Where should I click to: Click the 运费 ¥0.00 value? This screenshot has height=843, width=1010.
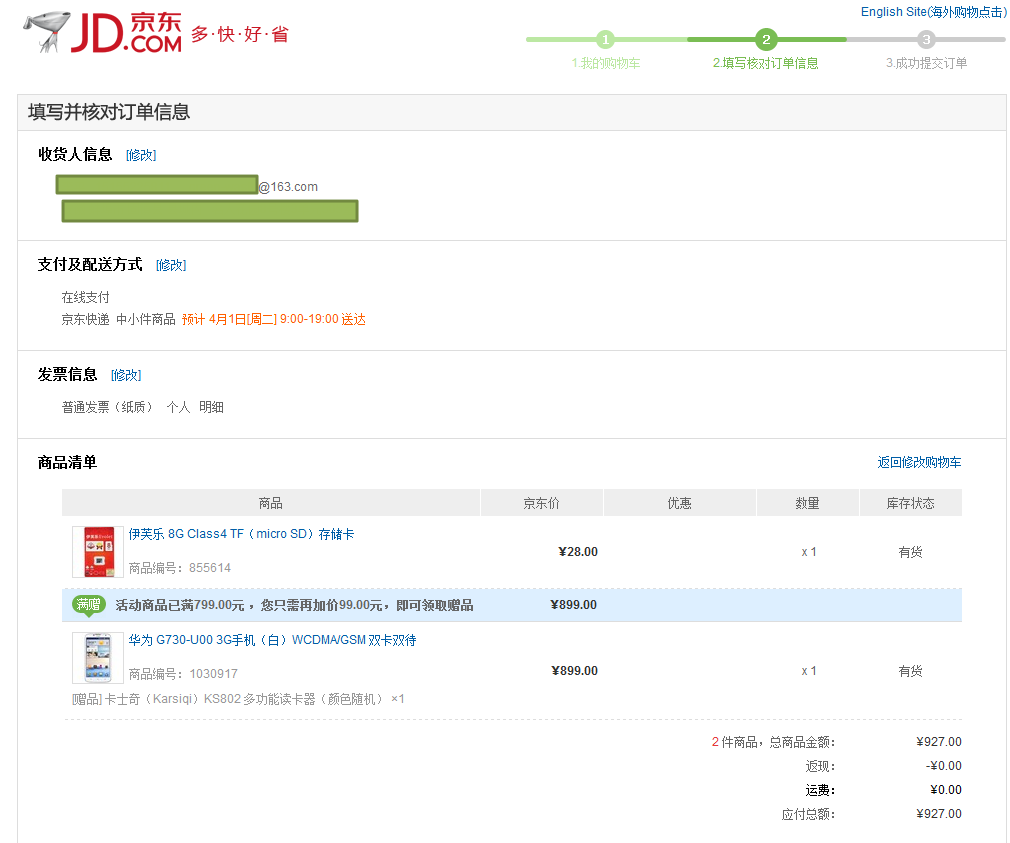946,790
